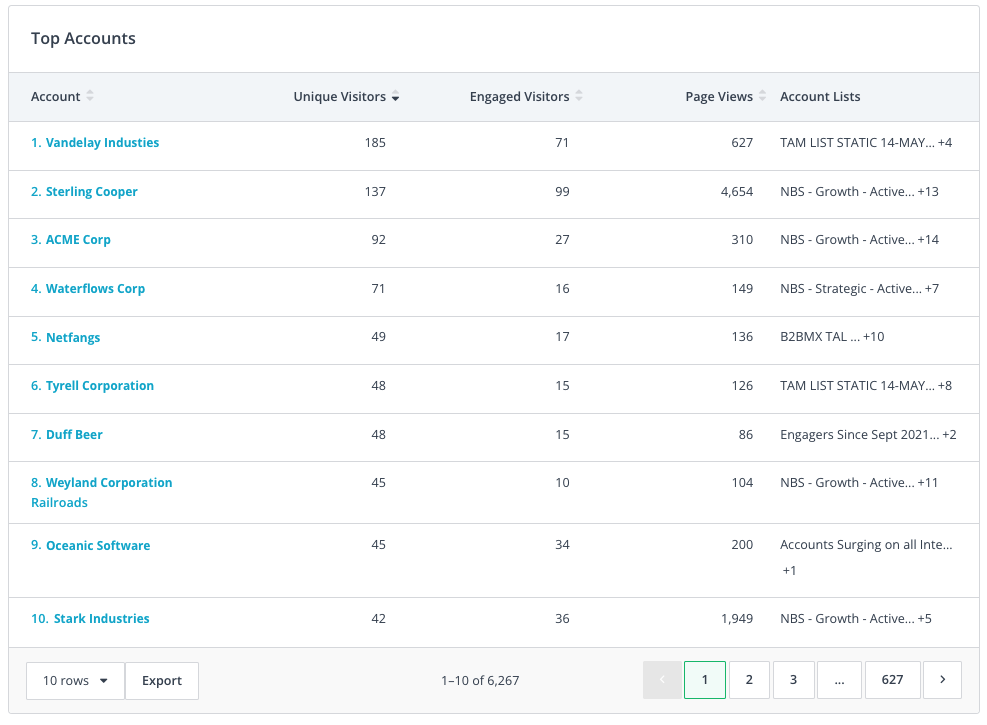The width and height of the screenshot is (987, 725).
Task: Click Waterflows Corp's 149 page views
Action: [x=742, y=289]
